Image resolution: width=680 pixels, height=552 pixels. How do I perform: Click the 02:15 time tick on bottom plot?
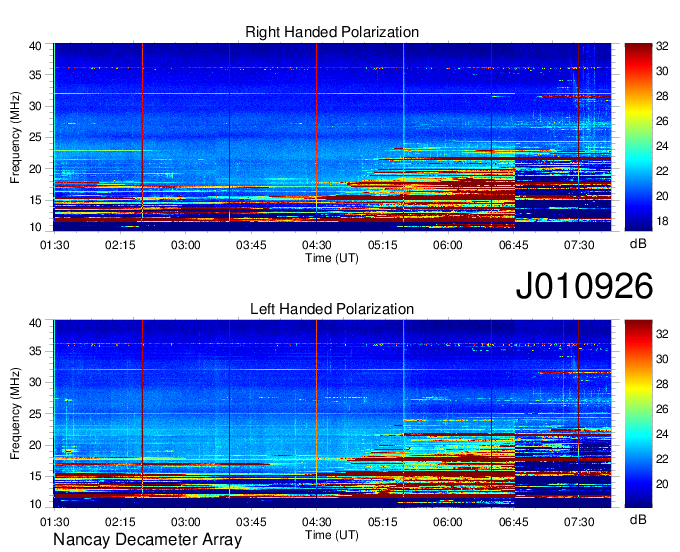(x=120, y=522)
